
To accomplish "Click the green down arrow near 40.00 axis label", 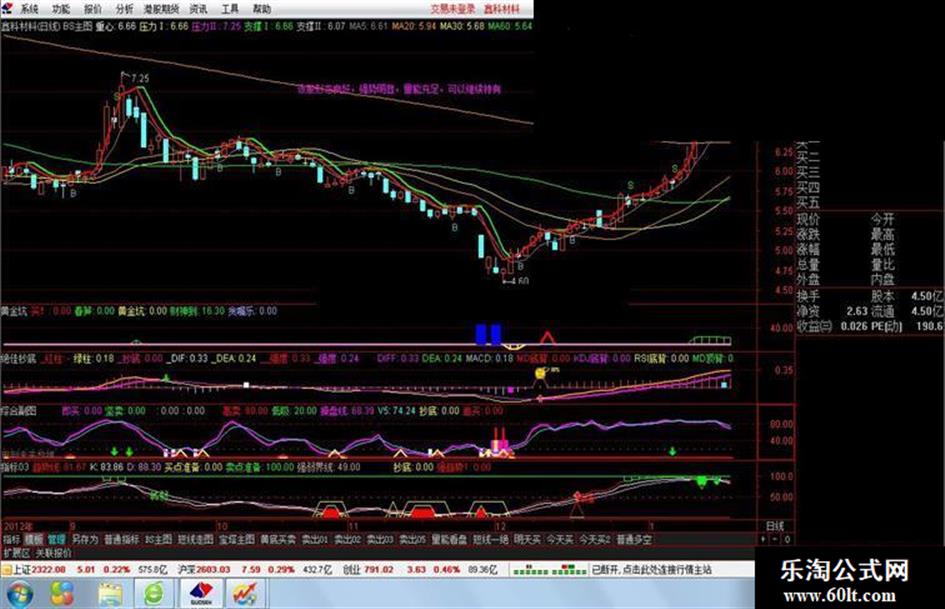I will pos(672,450).
